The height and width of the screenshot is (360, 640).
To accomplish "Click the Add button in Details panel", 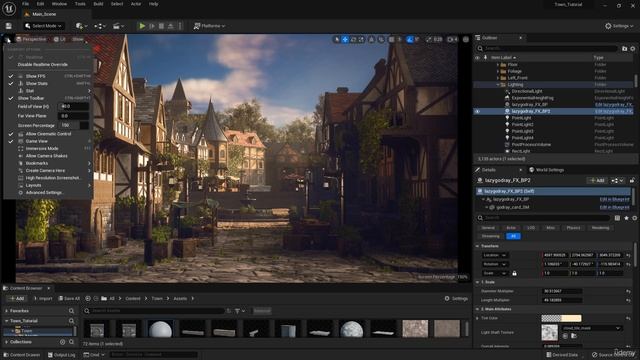I will [597, 180].
